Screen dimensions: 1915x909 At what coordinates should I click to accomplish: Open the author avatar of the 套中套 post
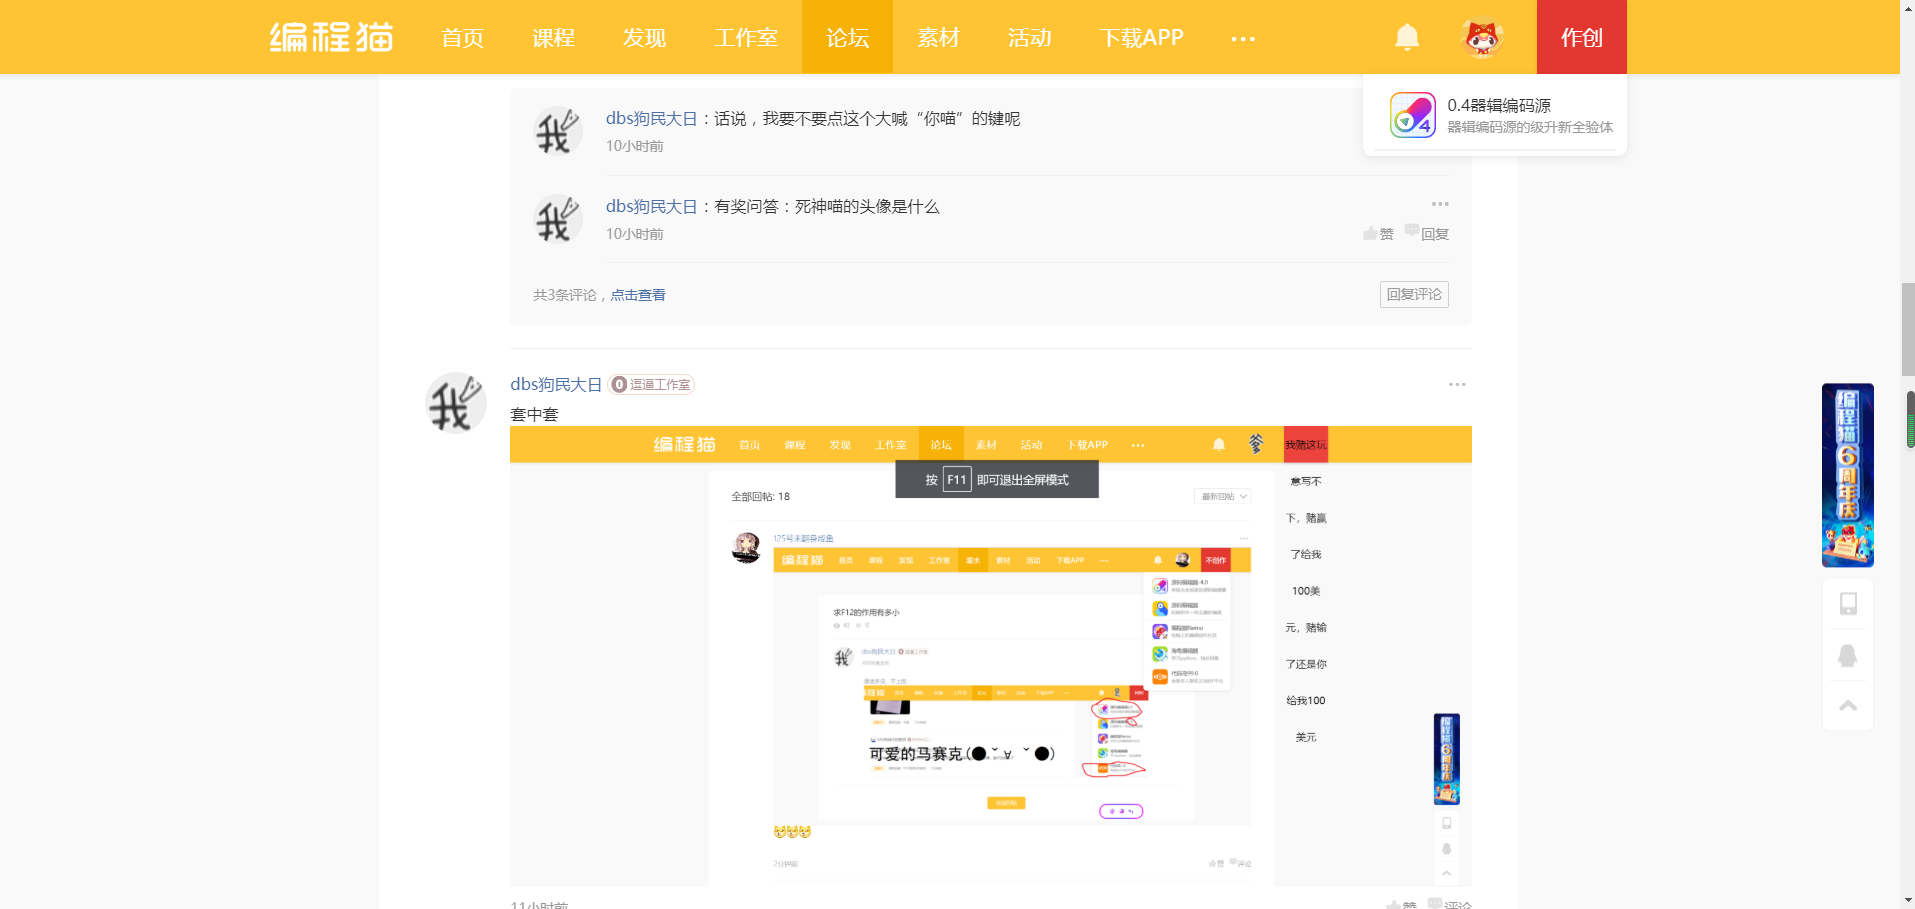pyautogui.click(x=456, y=402)
